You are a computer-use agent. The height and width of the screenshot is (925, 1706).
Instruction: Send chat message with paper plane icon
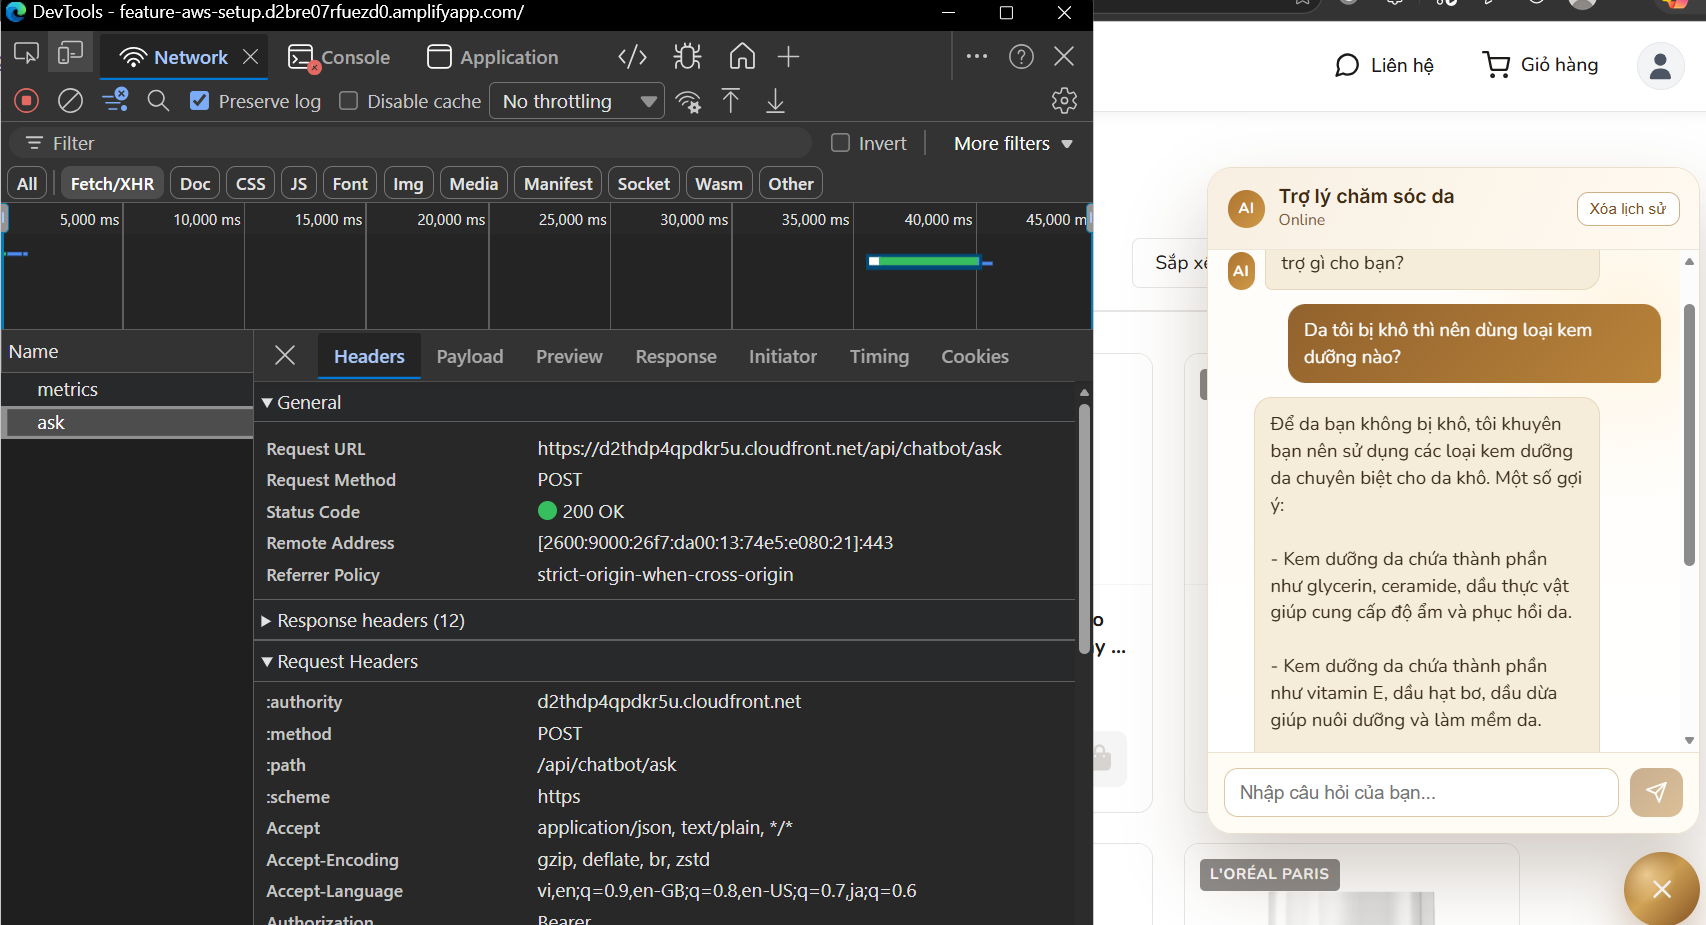[1656, 792]
